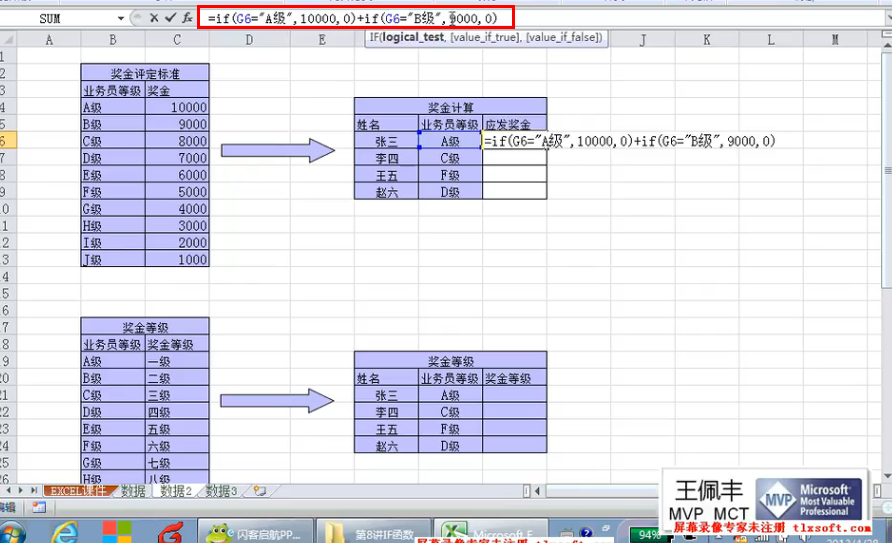Open the 闪客启航PP taskbar window

255,531
